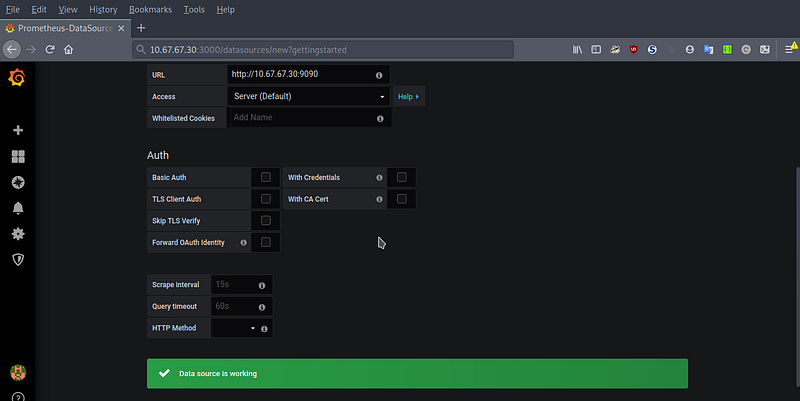Image resolution: width=800 pixels, height=401 pixels.
Task: Open the Access Server (Default) dropdown
Action: (309, 96)
